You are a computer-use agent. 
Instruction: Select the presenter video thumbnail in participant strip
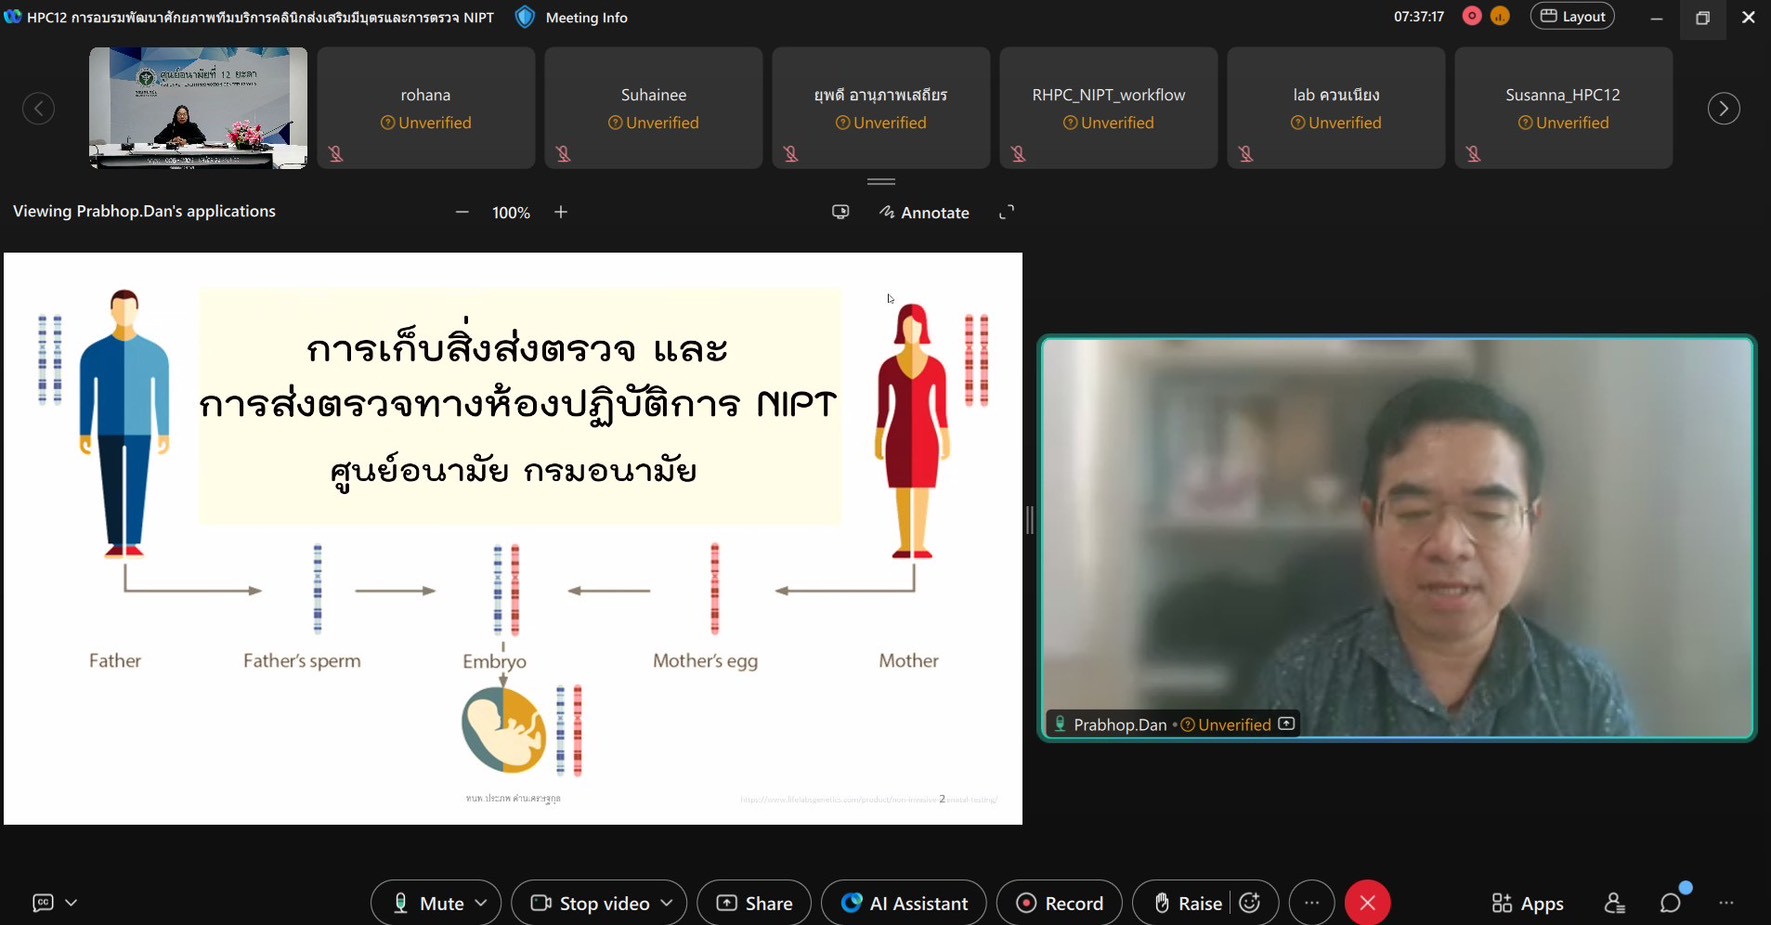coord(198,108)
